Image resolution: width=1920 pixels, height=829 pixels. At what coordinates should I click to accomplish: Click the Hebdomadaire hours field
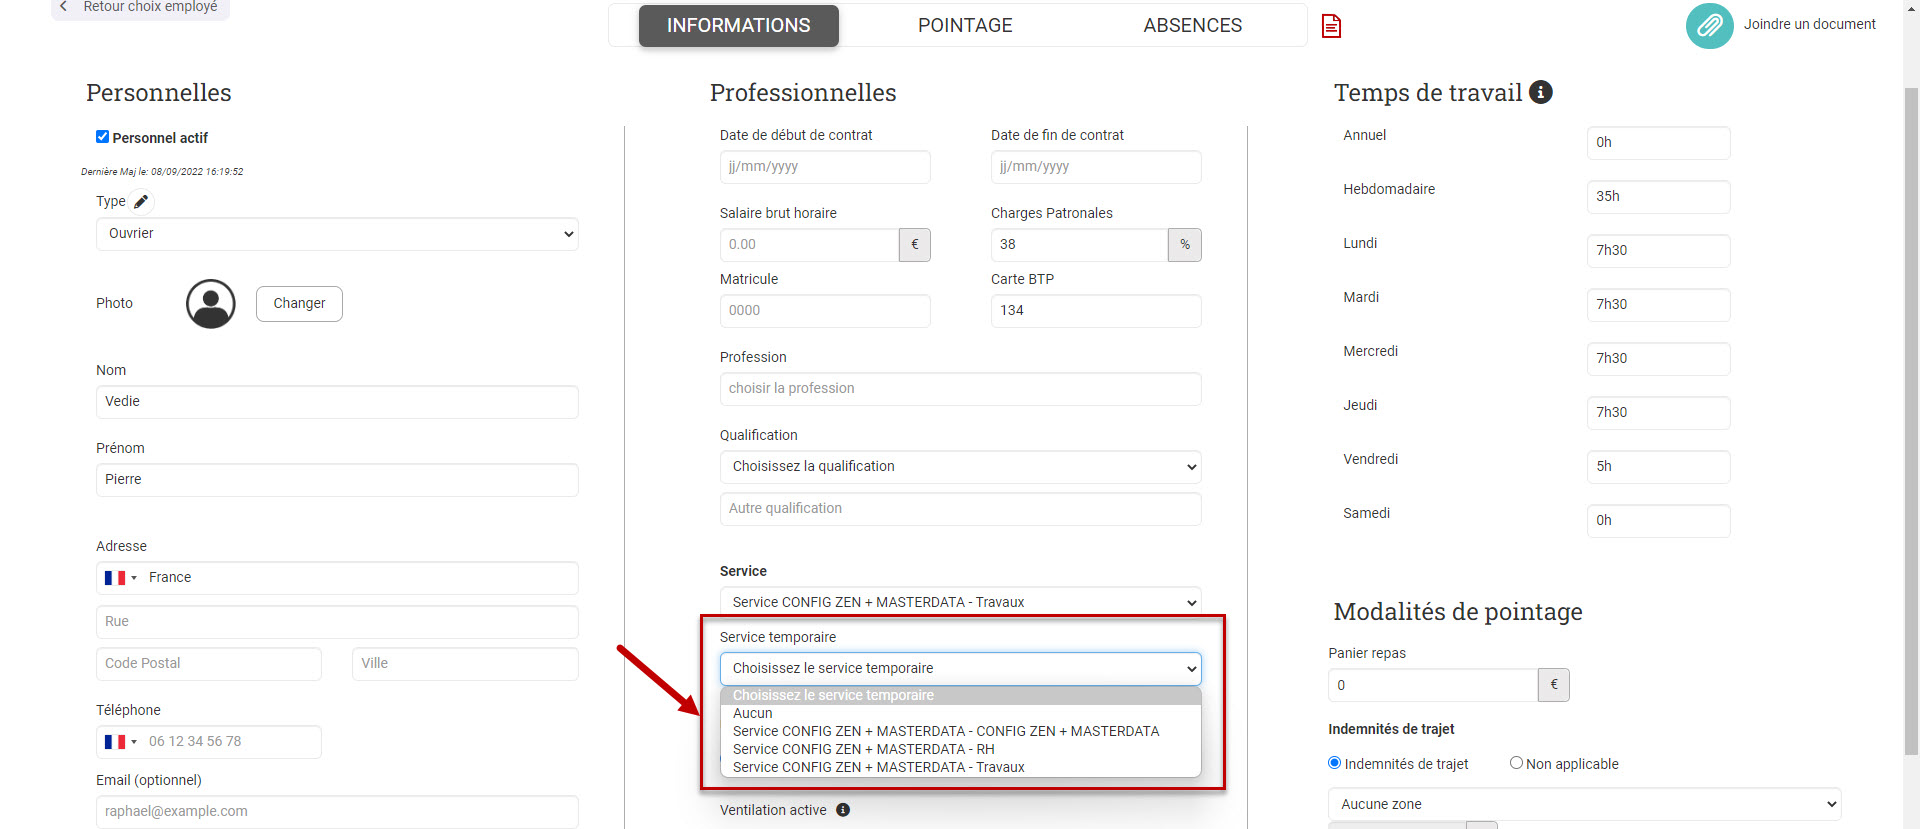(x=1658, y=197)
